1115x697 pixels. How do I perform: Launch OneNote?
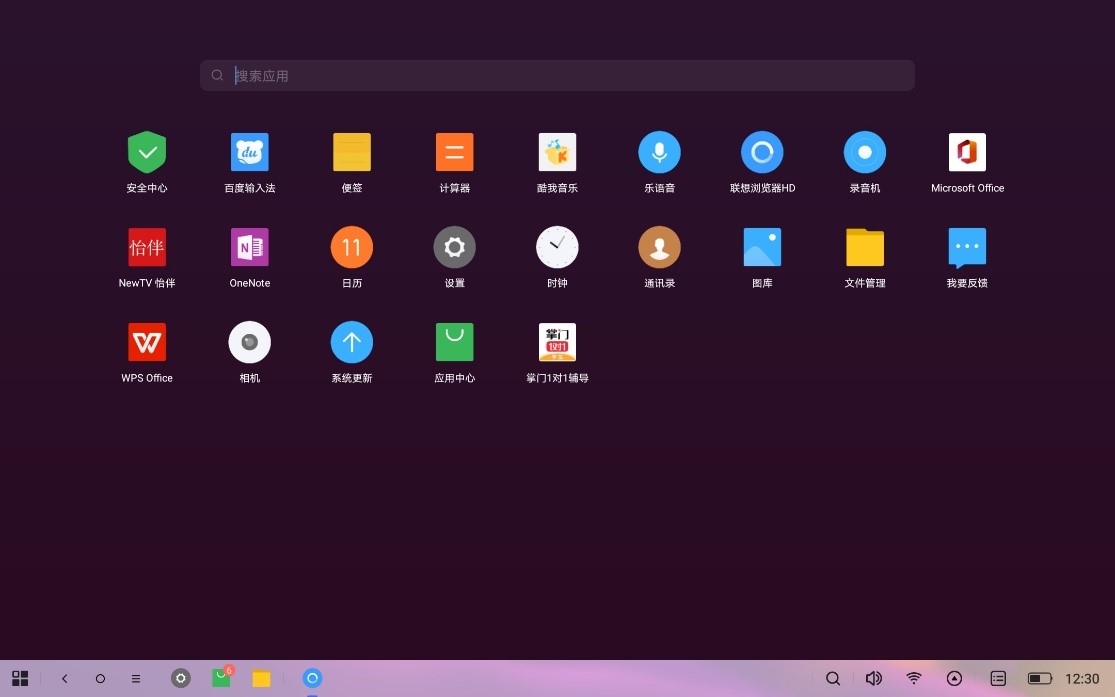(x=250, y=247)
